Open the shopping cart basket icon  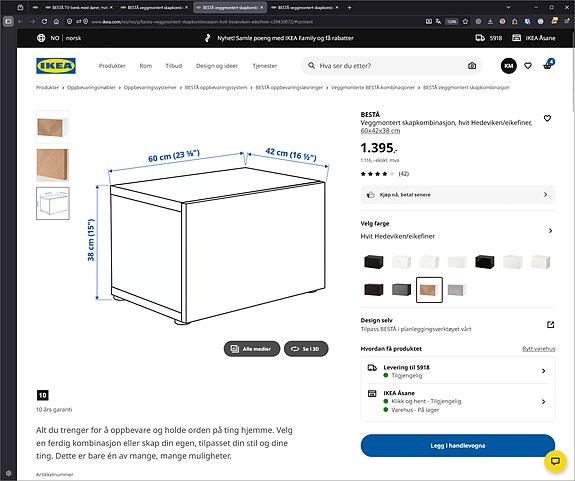coord(548,65)
